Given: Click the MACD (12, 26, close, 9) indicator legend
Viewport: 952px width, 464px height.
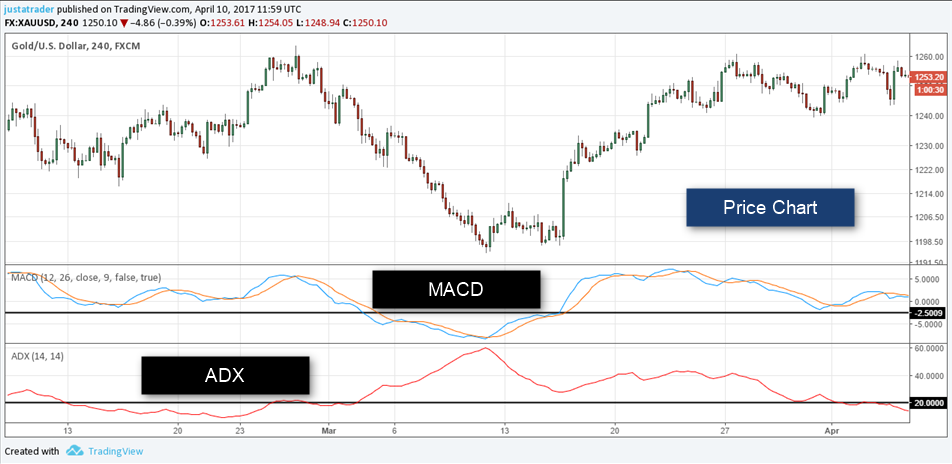Looking at the screenshot, I should (86, 278).
